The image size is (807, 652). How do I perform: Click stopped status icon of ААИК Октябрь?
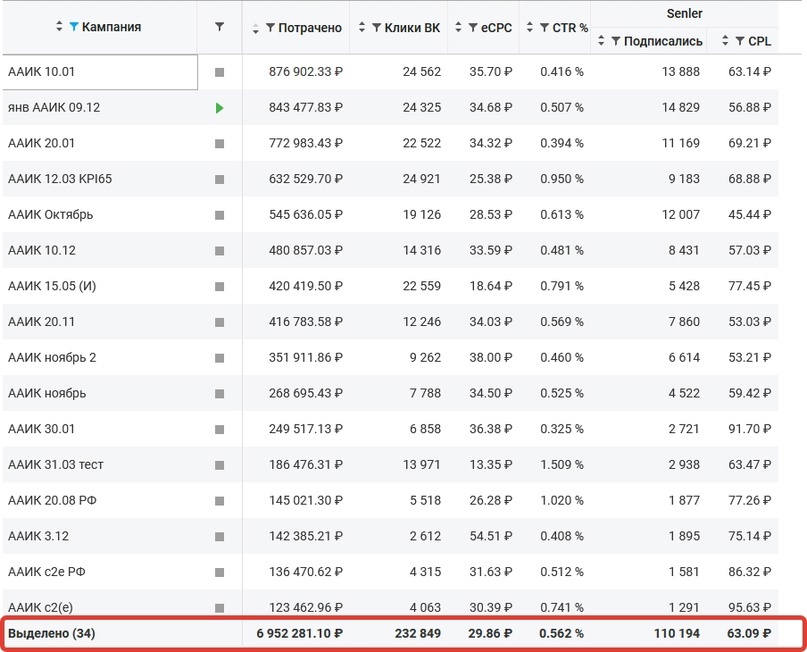(x=220, y=215)
